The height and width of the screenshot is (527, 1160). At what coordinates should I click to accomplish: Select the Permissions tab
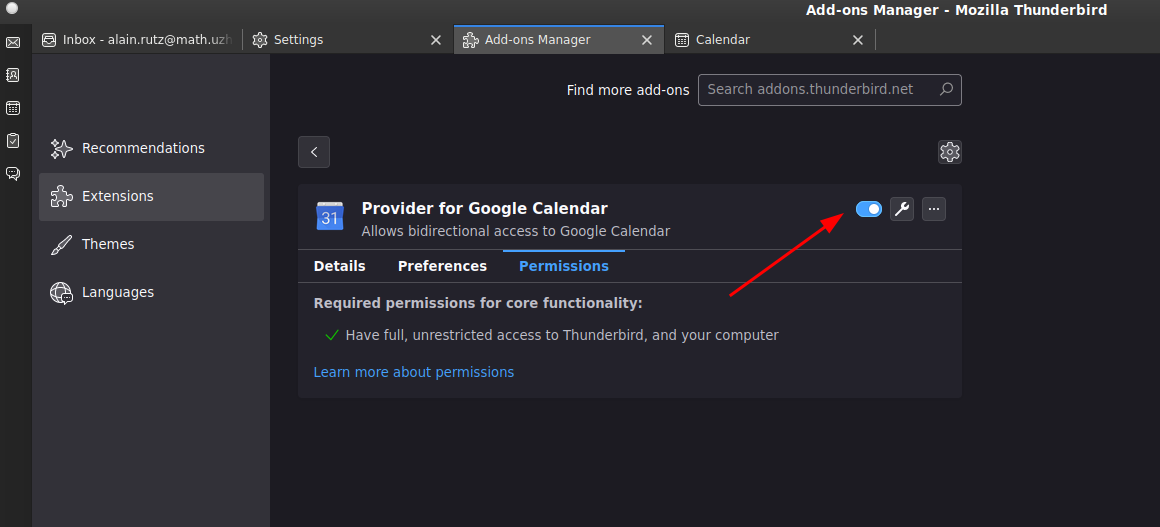(x=564, y=266)
